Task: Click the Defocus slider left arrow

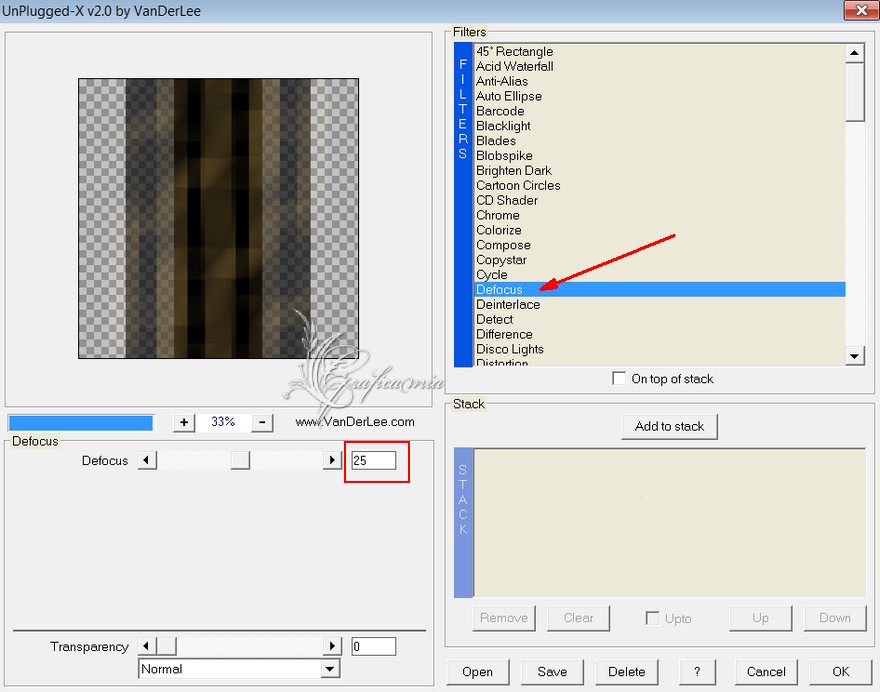Action: coord(147,460)
